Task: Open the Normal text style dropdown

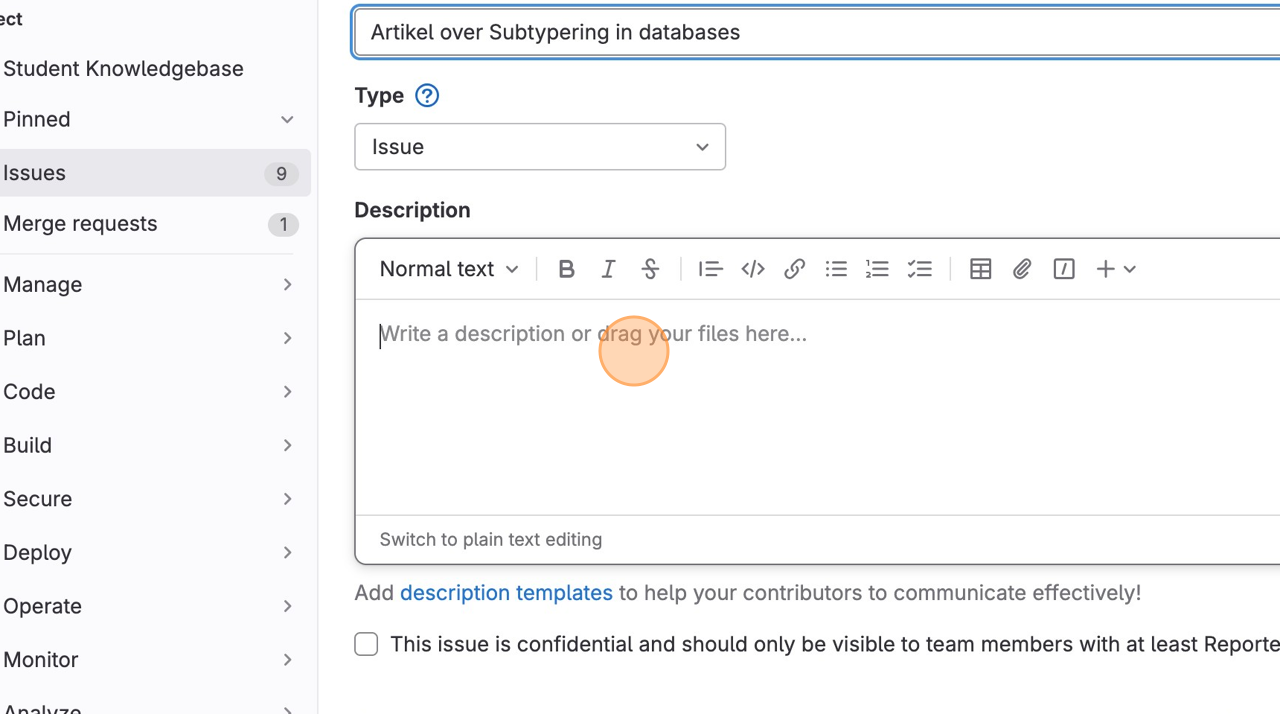Action: coord(449,269)
